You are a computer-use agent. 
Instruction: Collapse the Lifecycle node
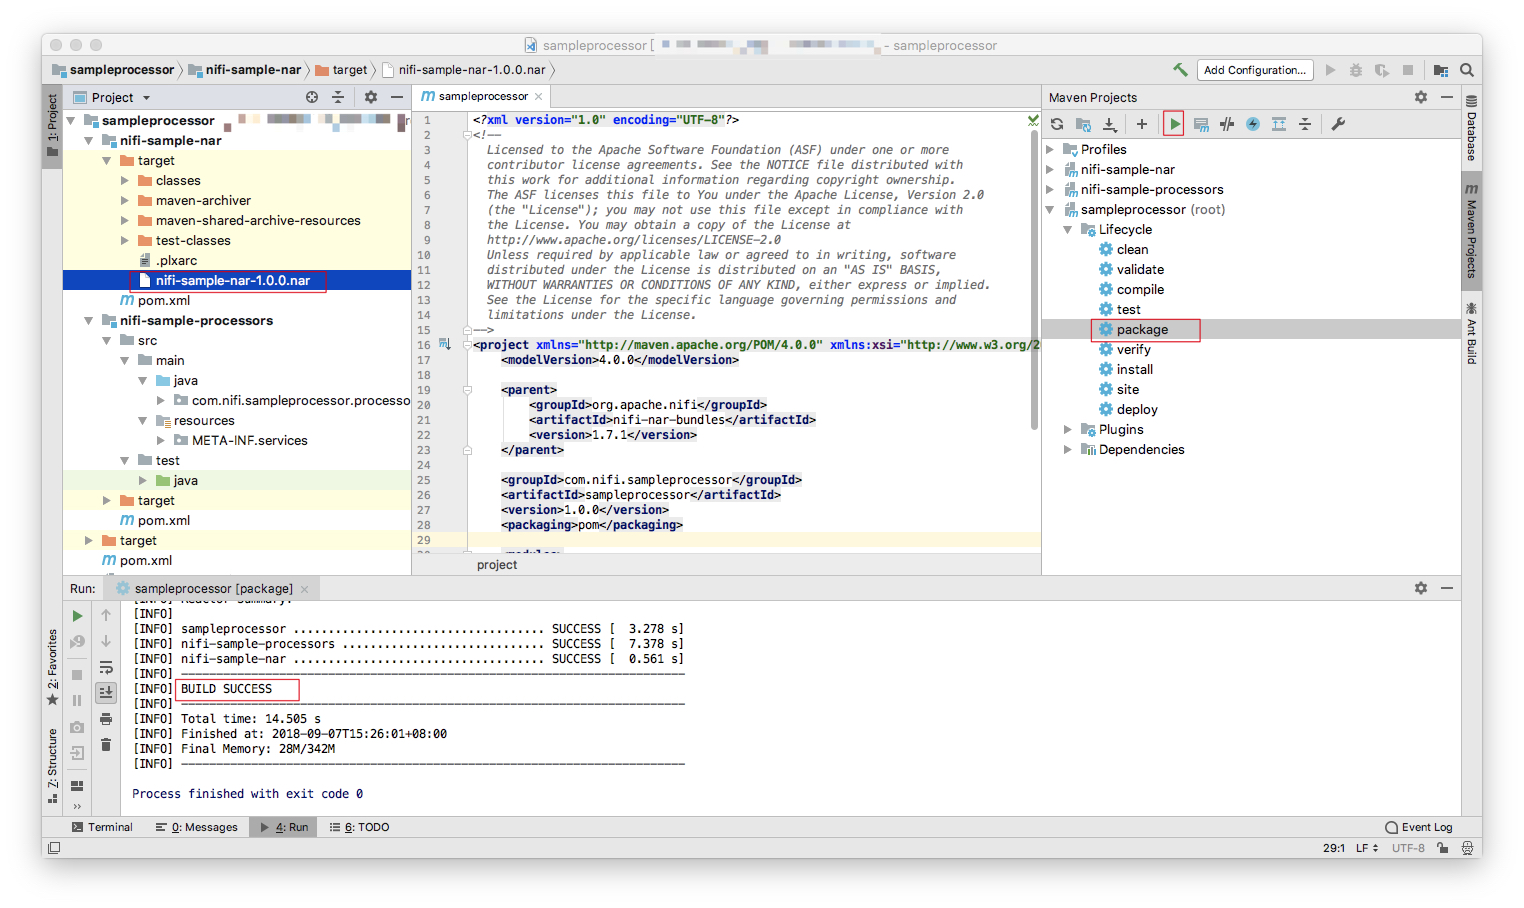click(x=1068, y=229)
